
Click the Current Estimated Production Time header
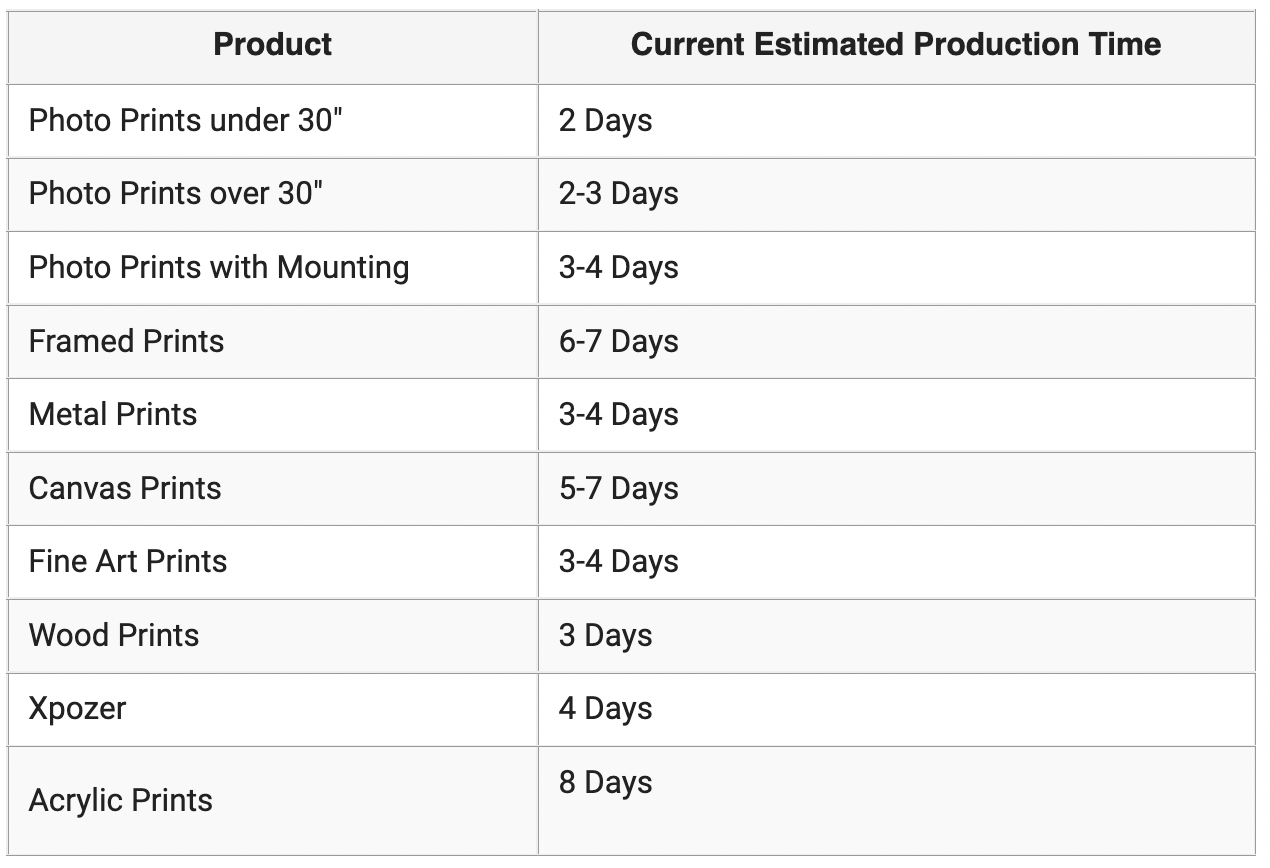[896, 45]
